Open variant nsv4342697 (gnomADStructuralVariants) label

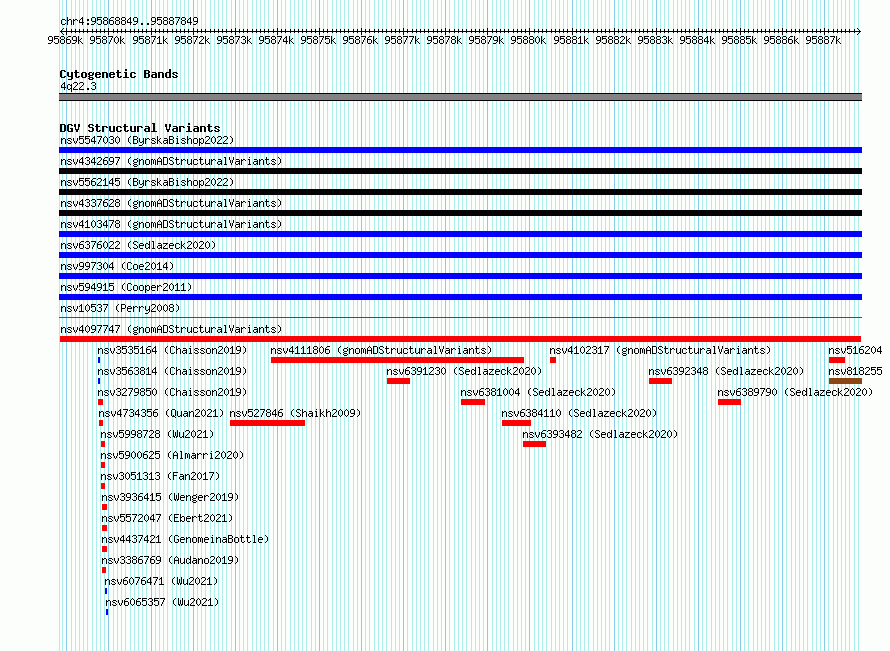[x=171, y=161]
